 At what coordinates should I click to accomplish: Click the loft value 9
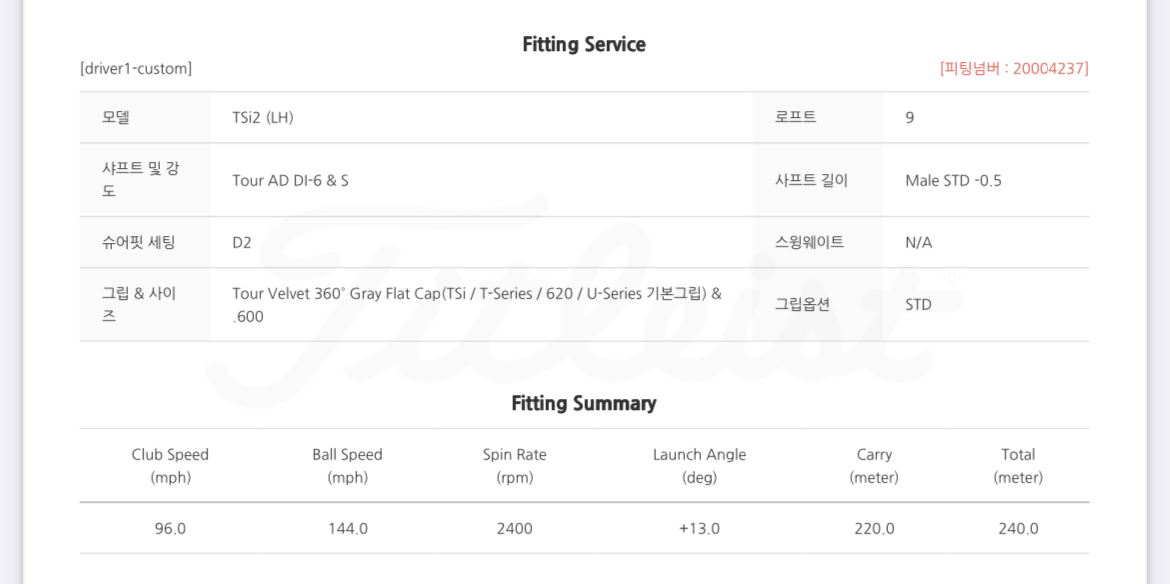tap(910, 118)
